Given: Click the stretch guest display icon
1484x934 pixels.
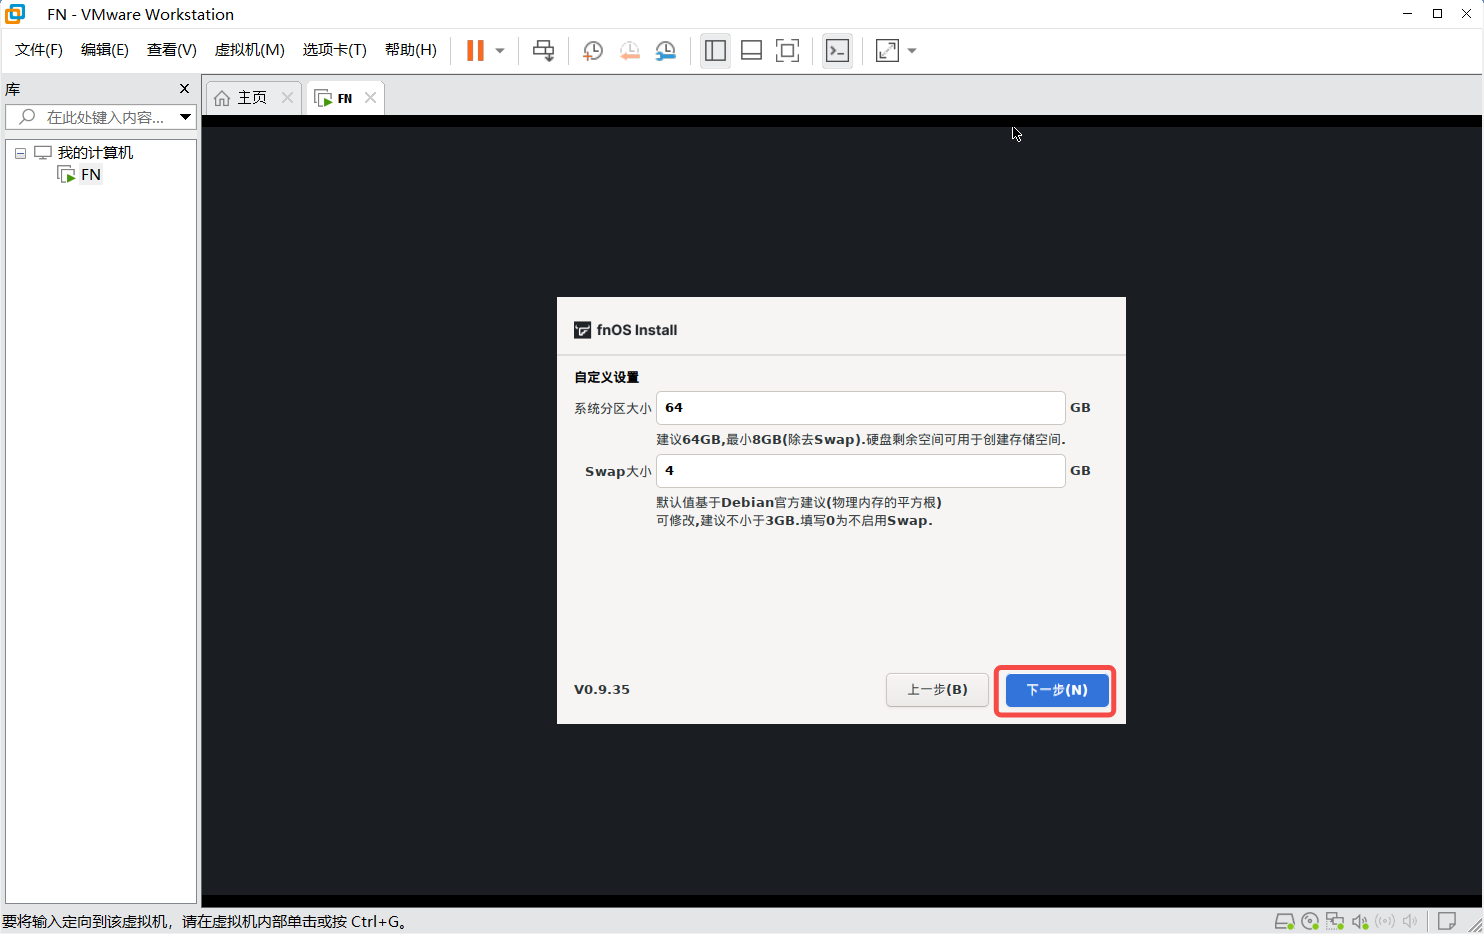Looking at the screenshot, I should coord(887,50).
